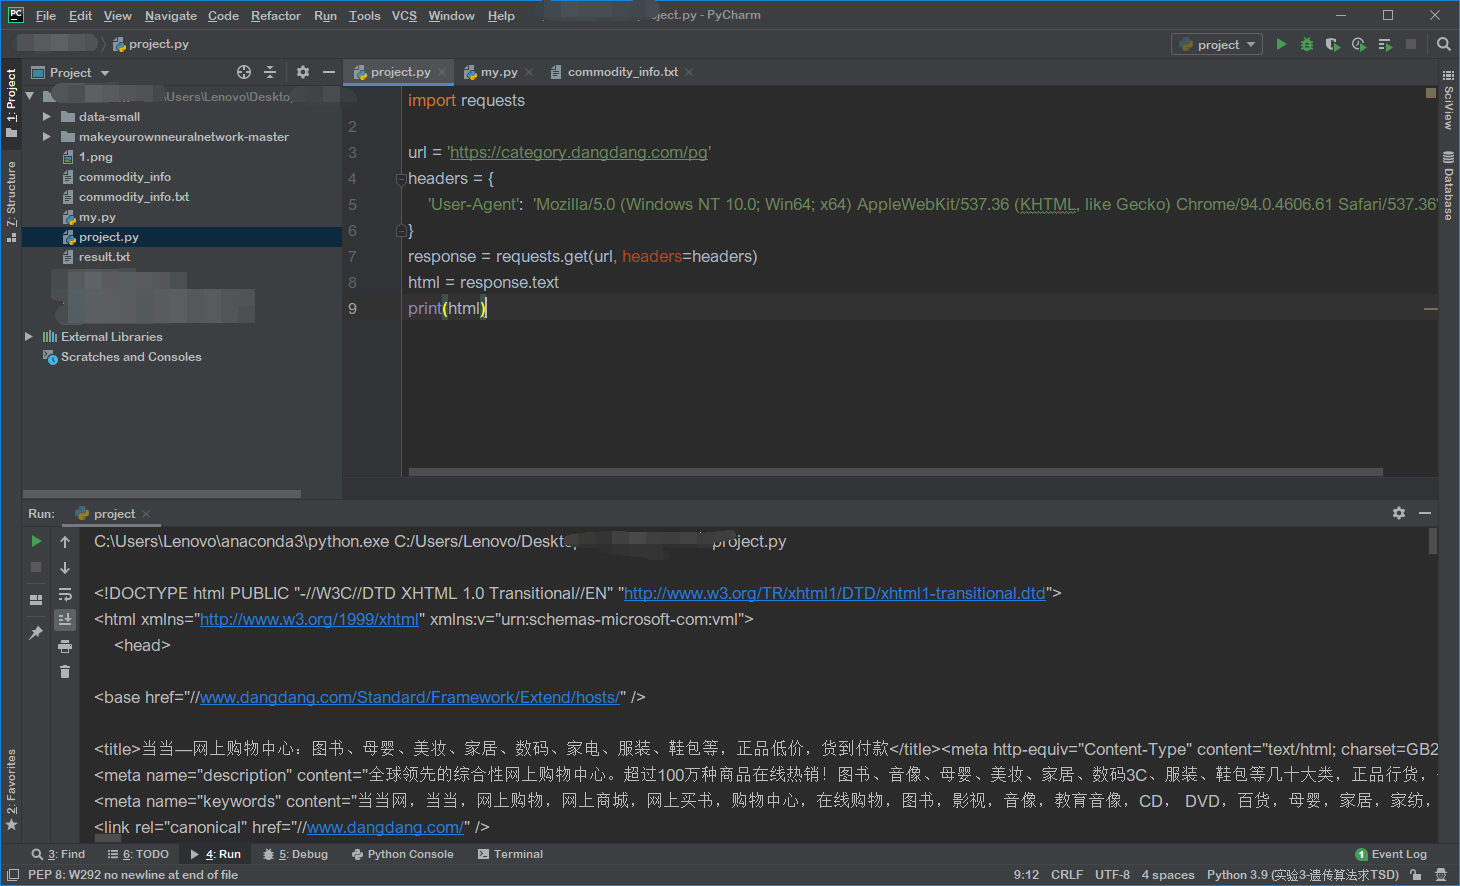Collapse the headers dictionary fold marker
1460x886 pixels.
tap(401, 179)
